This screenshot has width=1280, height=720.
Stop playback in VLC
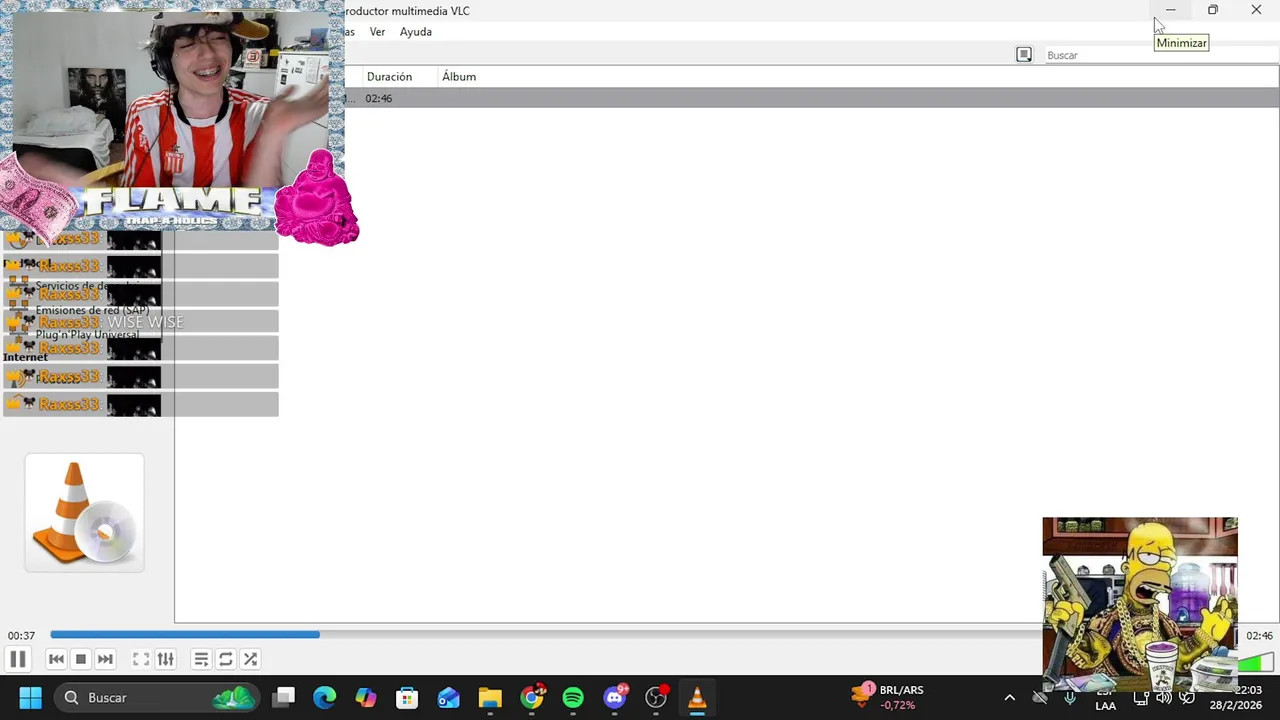coord(81,659)
